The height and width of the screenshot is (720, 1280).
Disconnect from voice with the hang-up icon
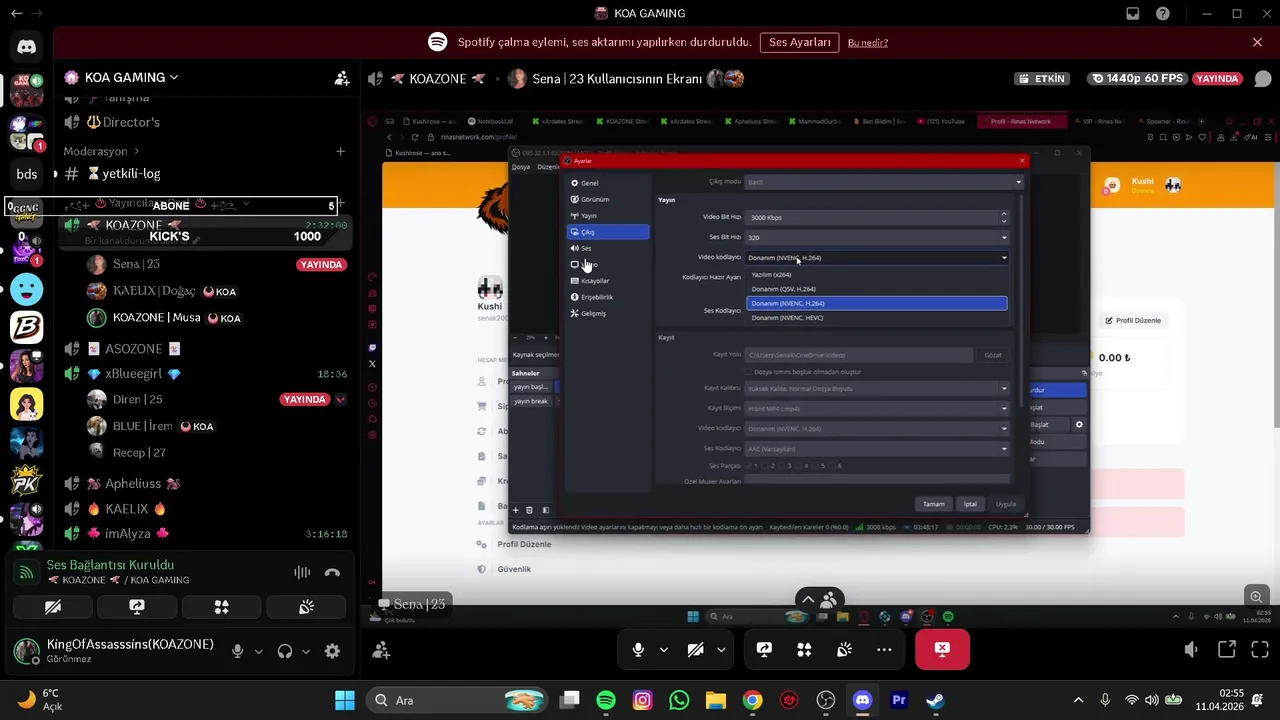pos(332,572)
